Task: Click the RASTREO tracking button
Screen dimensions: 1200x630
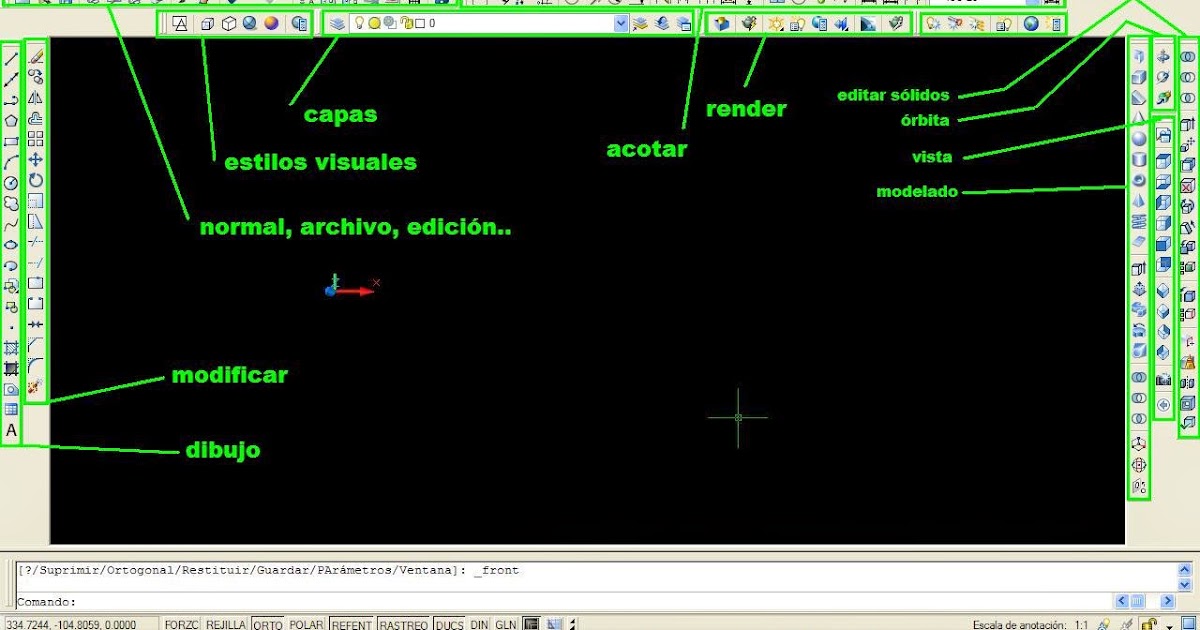Action: click(405, 624)
